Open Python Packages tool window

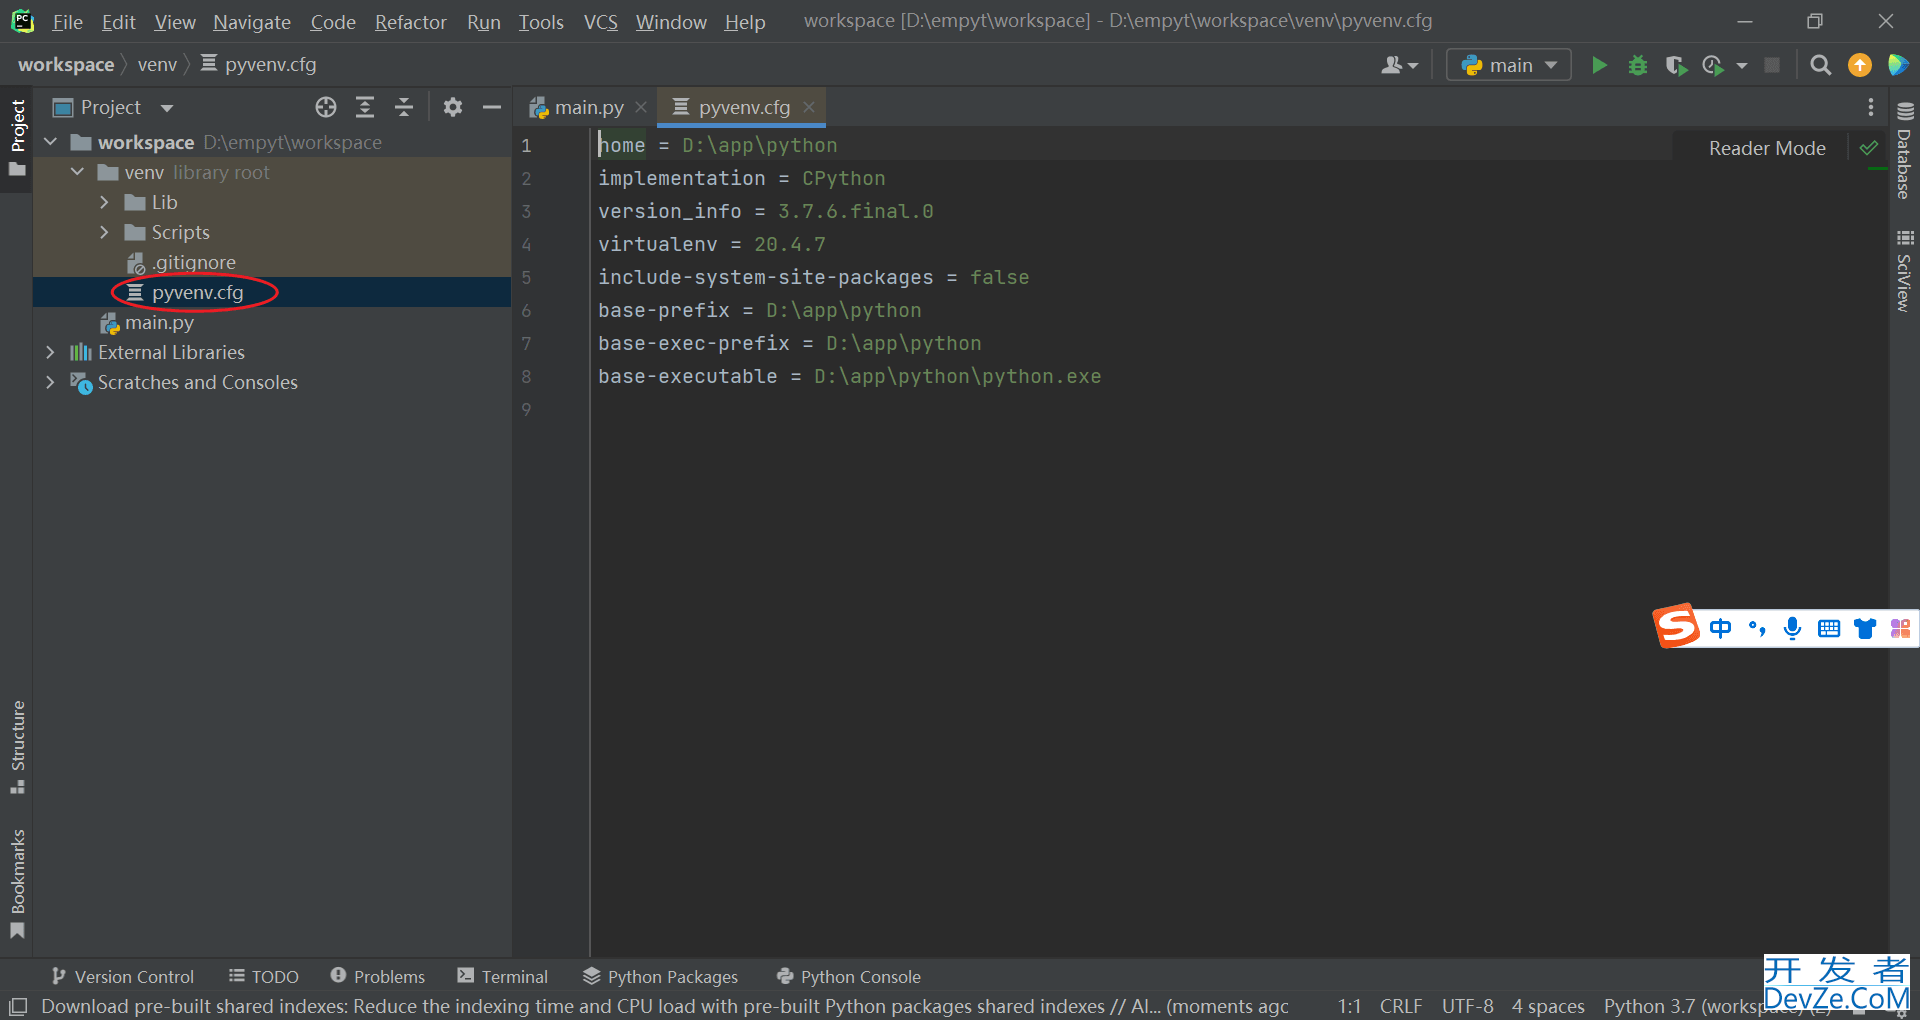click(x=661, y=976)
